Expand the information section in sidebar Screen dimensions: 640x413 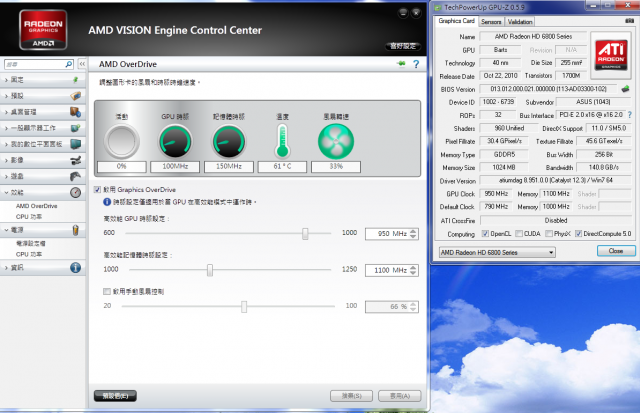tap(6, 268)
